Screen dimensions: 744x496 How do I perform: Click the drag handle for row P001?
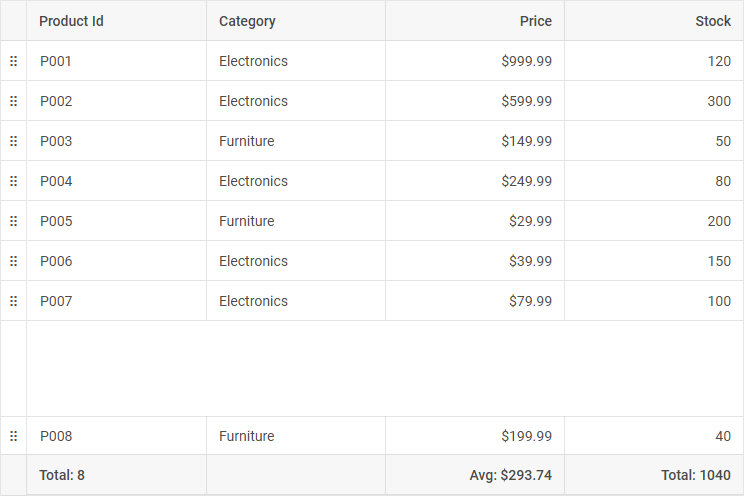pos(13,61)
